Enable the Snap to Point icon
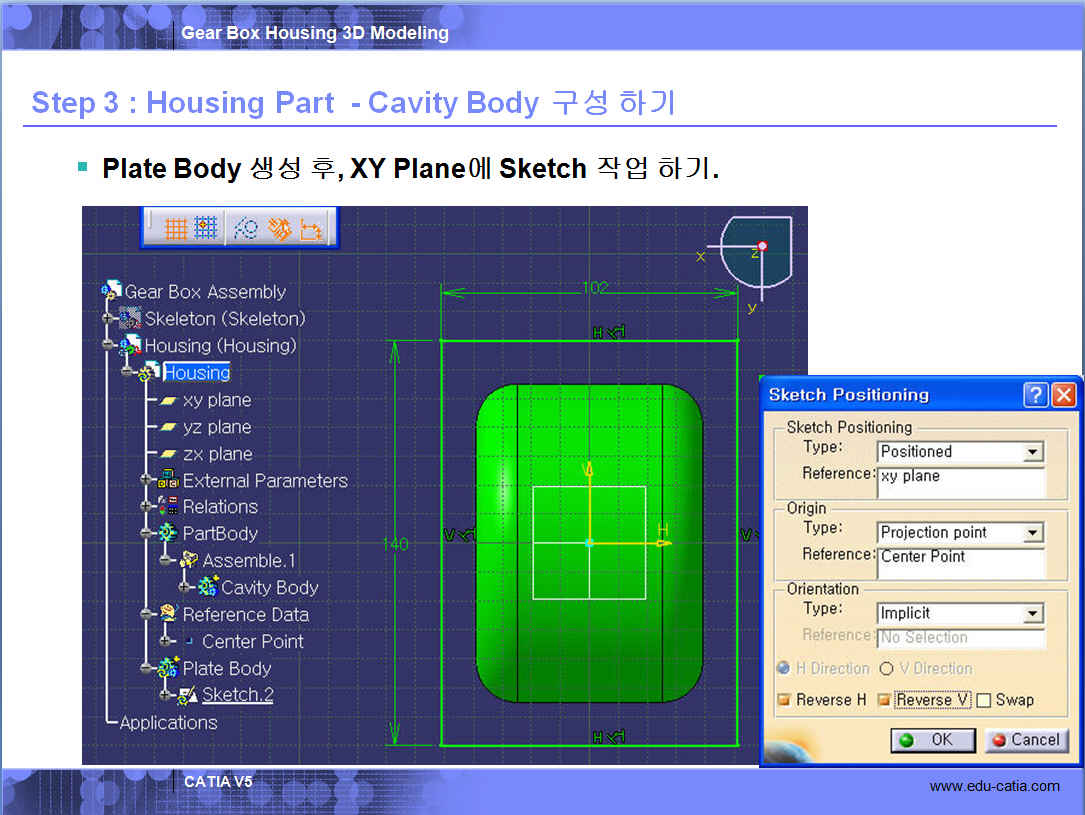The height and width of the screenshot is (815, 1085). tap(207, 229)
